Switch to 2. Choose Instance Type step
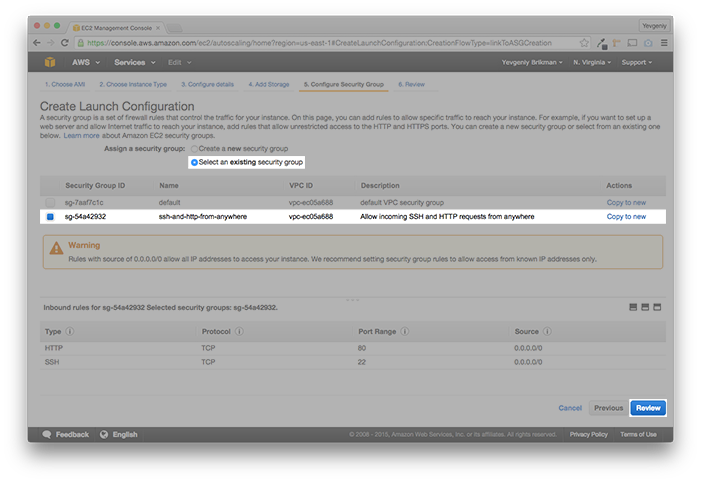The height and width of the screenshot is (482, 701). coord(133,84)
